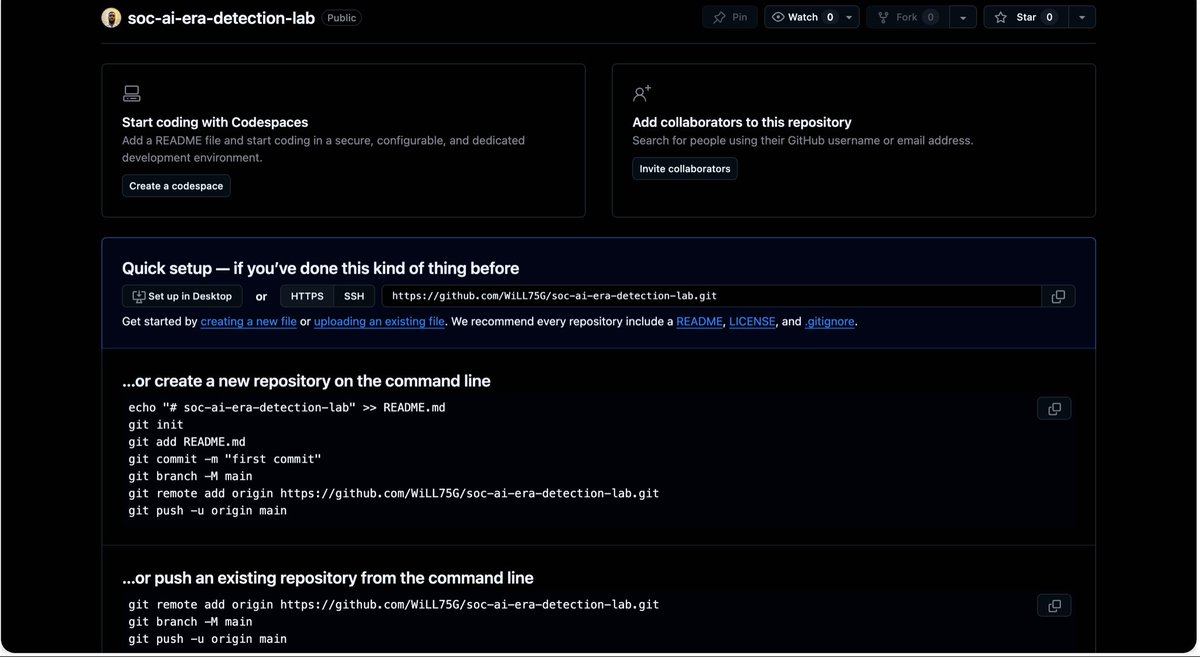Open the .gitignore link
1200x657 pixels.
[x=830, y=322]
